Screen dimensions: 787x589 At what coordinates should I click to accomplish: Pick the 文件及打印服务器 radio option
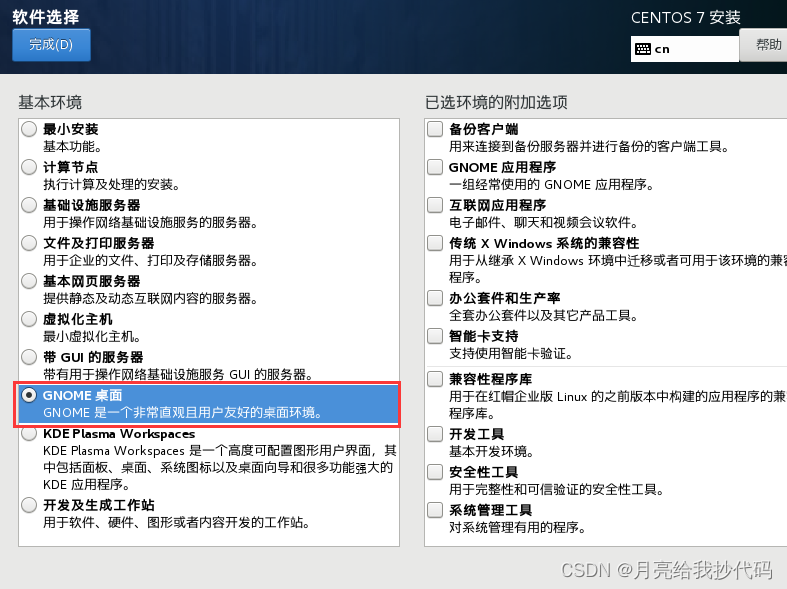(x=29, y=243)
